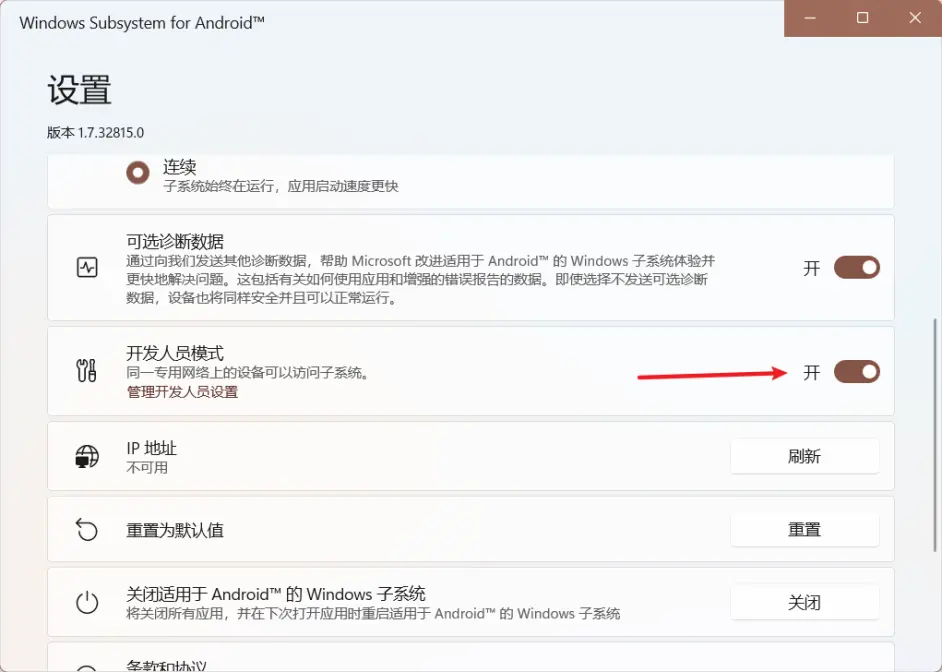Click the 重置 button
Image resolution: width=942 pixels, height=672 pixels.
[804, 530]
